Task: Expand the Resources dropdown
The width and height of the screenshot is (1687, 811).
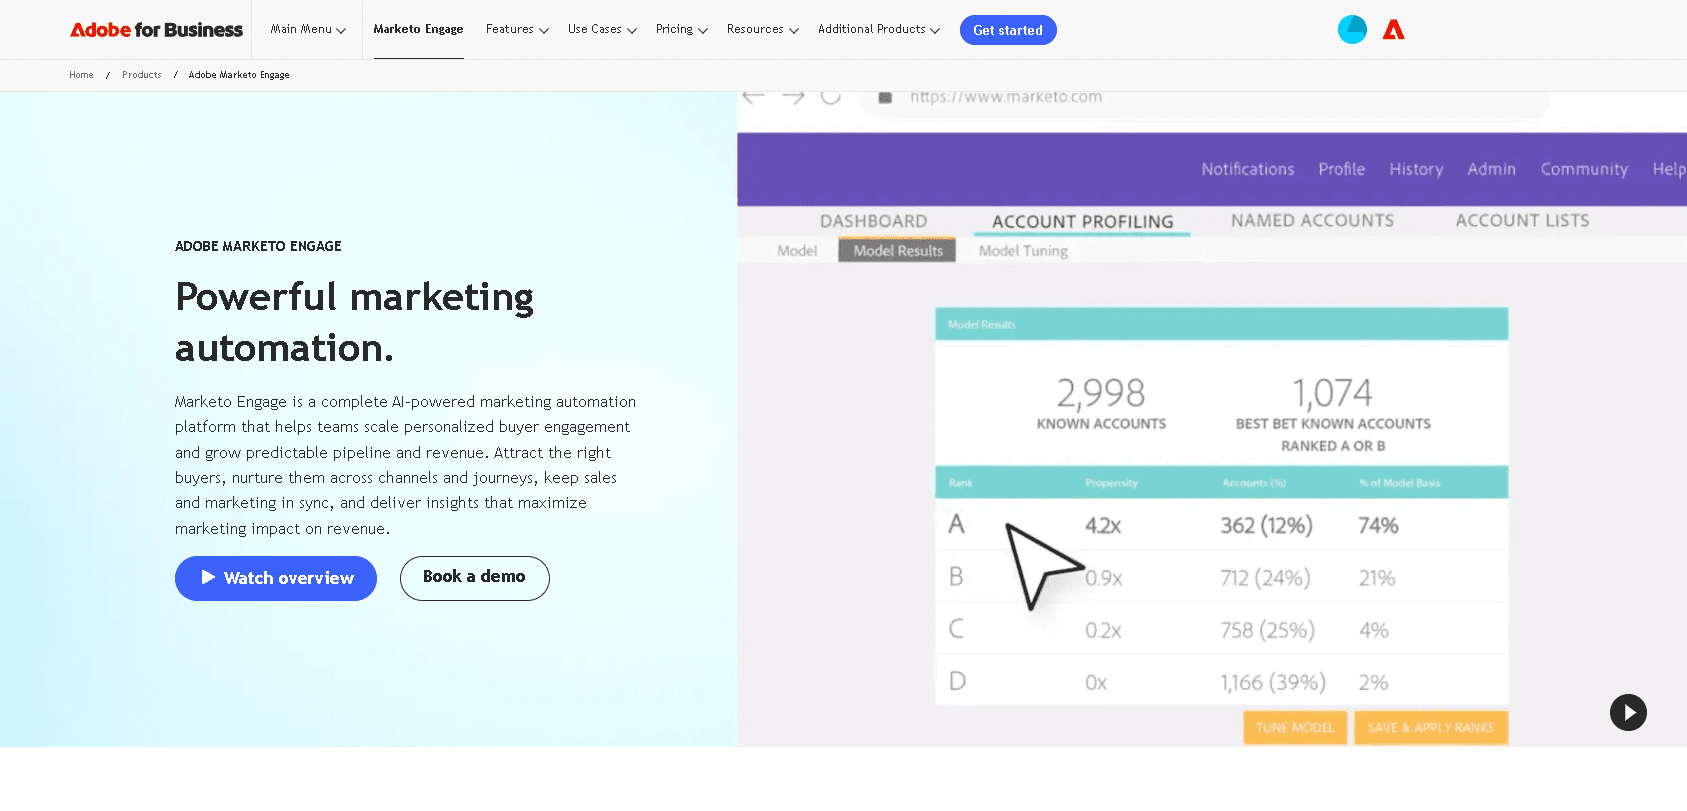Action: [763, 30]
